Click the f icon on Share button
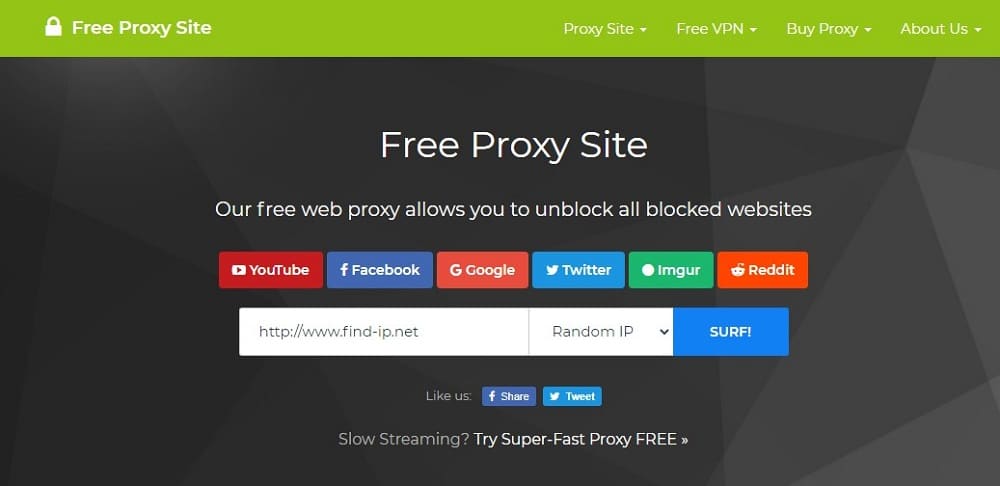Viewport: 1000px width, 486px height. 492,396
